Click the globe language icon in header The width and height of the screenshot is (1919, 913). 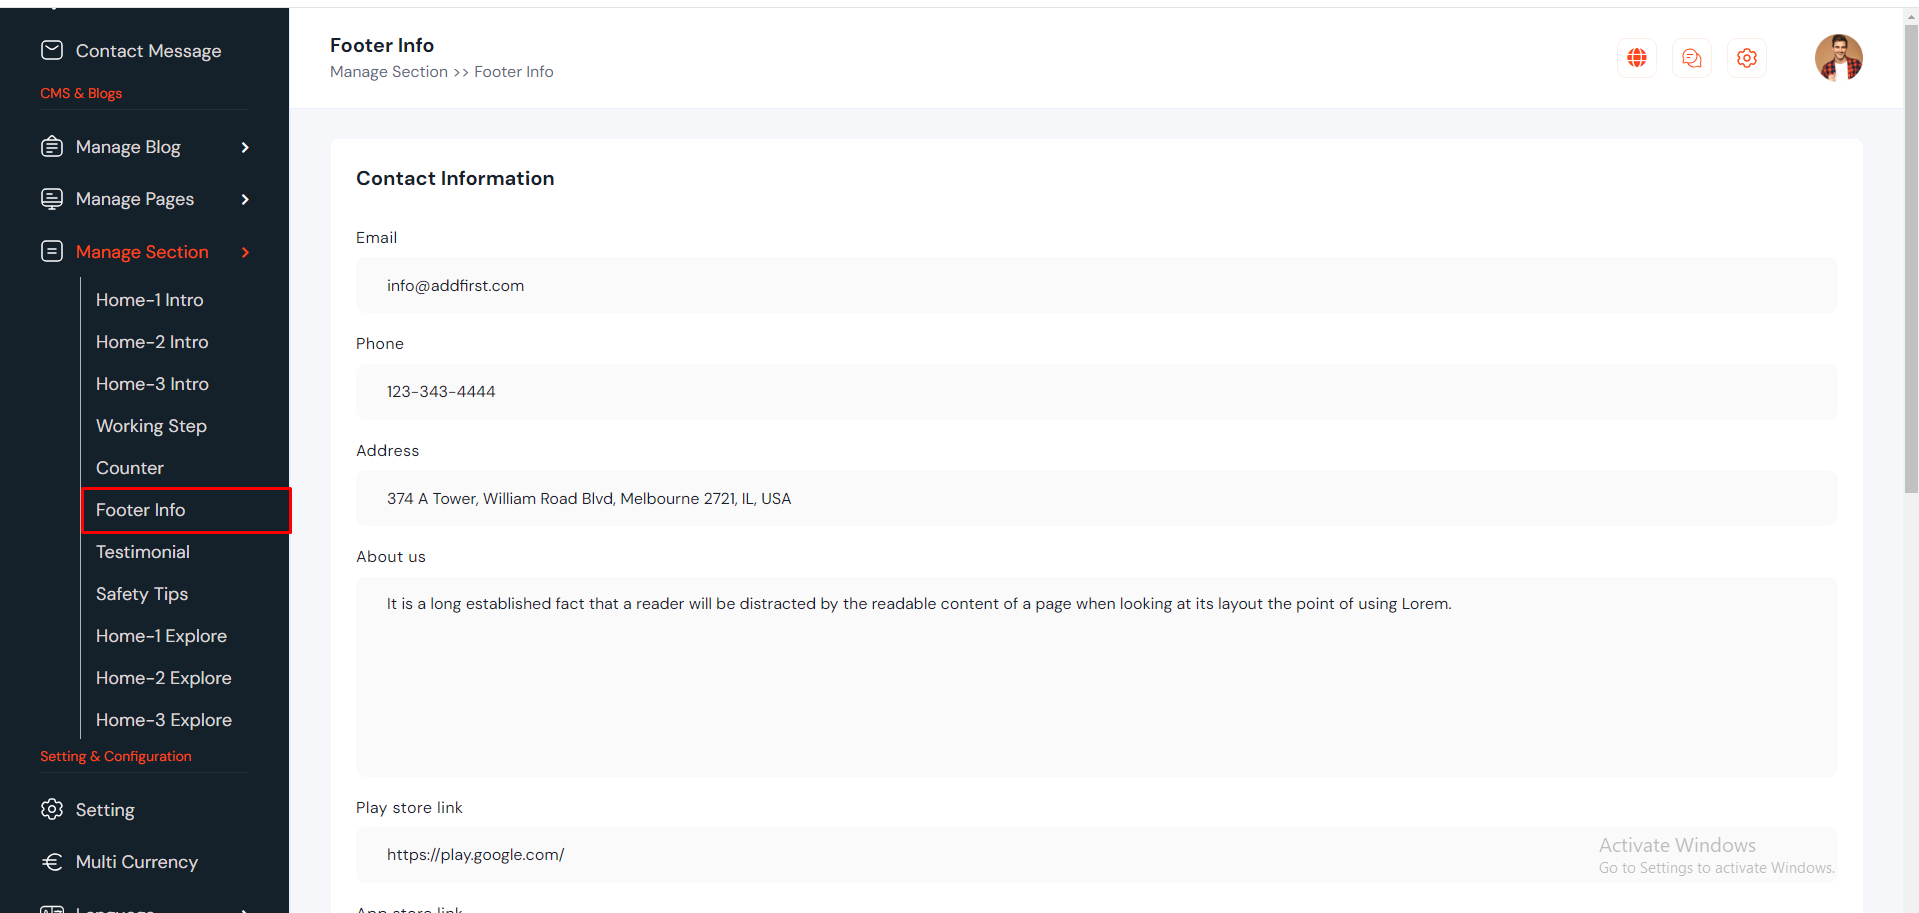(1636, 58)
